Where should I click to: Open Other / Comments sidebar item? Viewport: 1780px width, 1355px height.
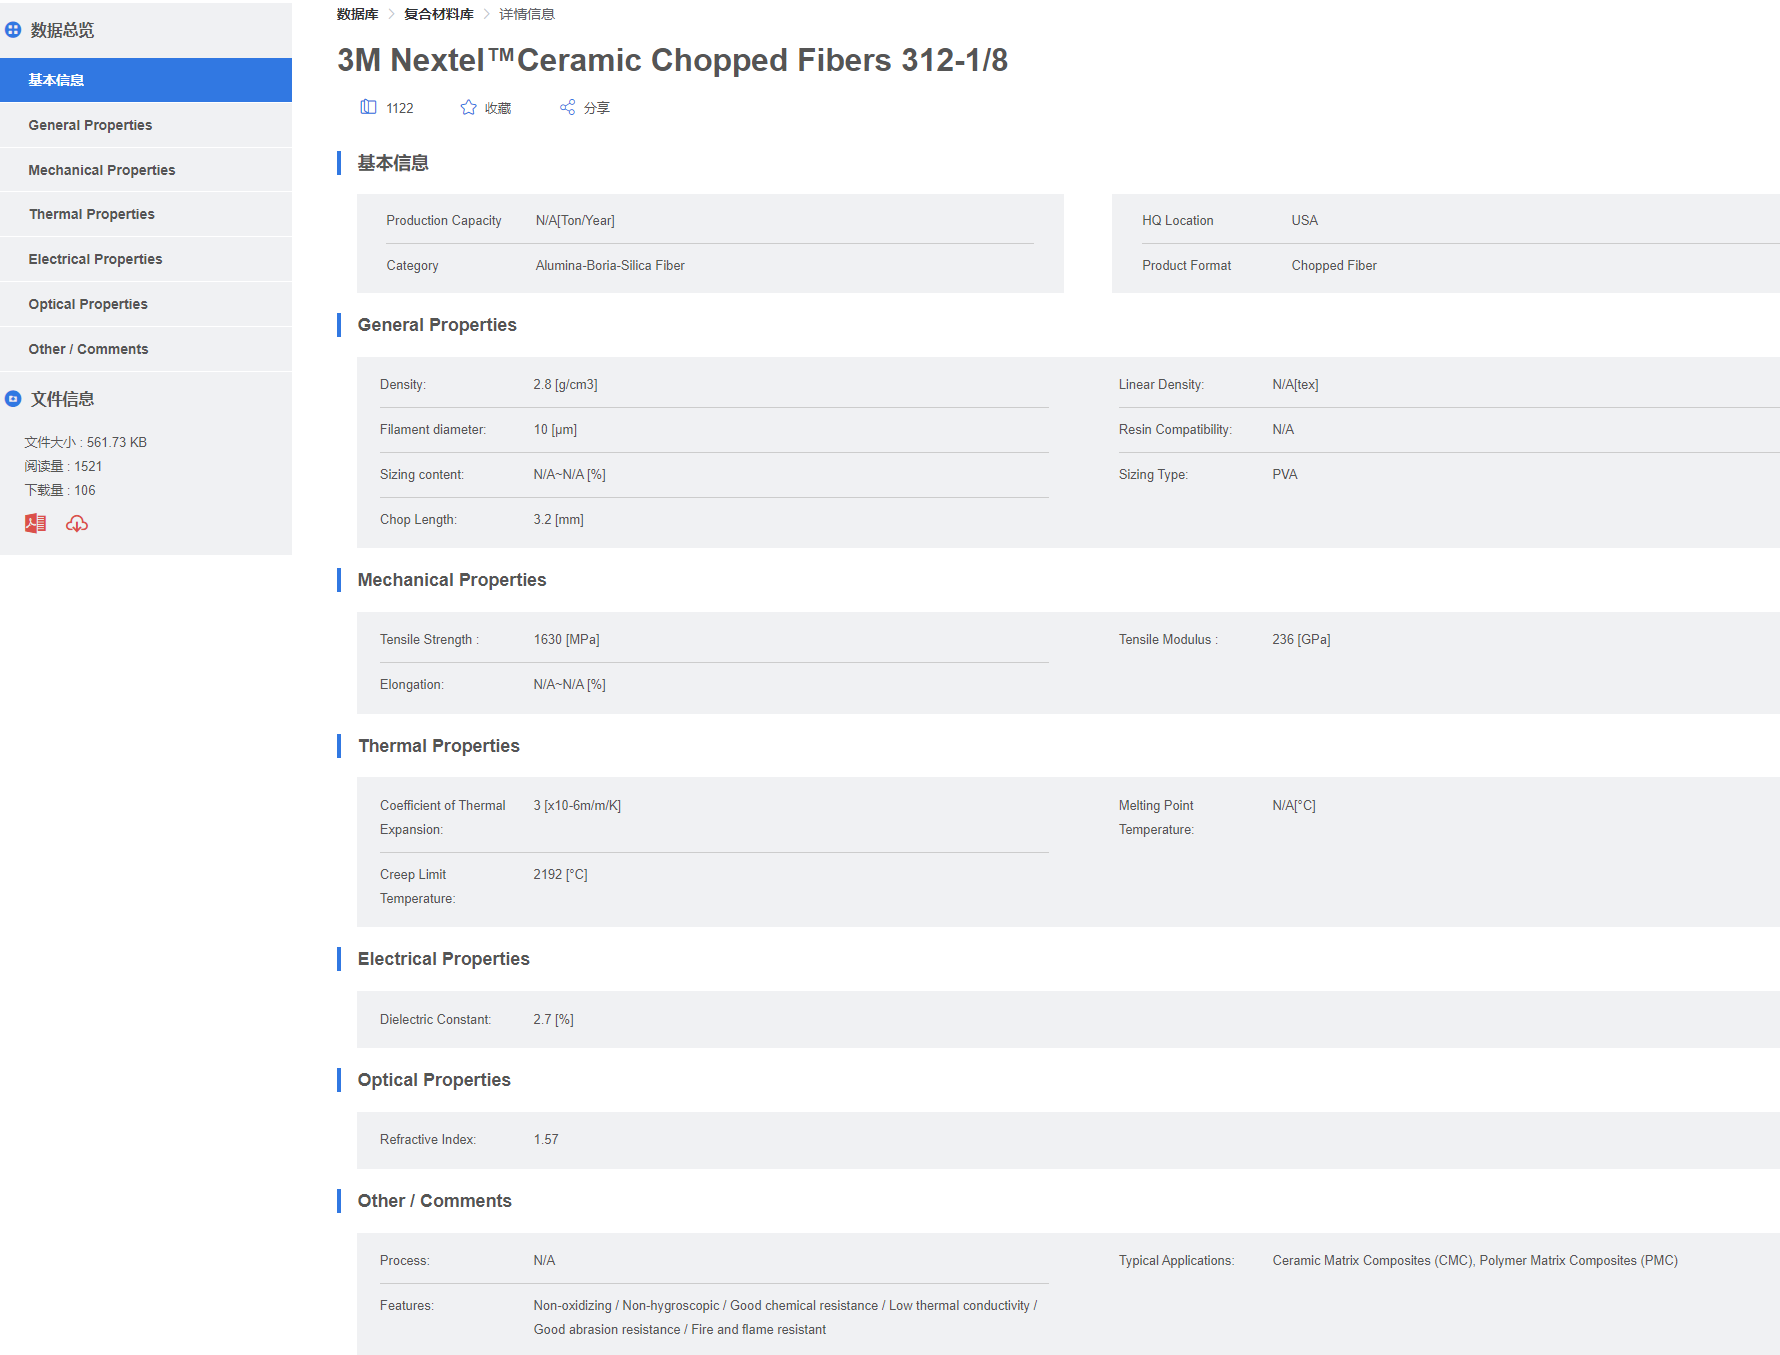click(146, 349)
